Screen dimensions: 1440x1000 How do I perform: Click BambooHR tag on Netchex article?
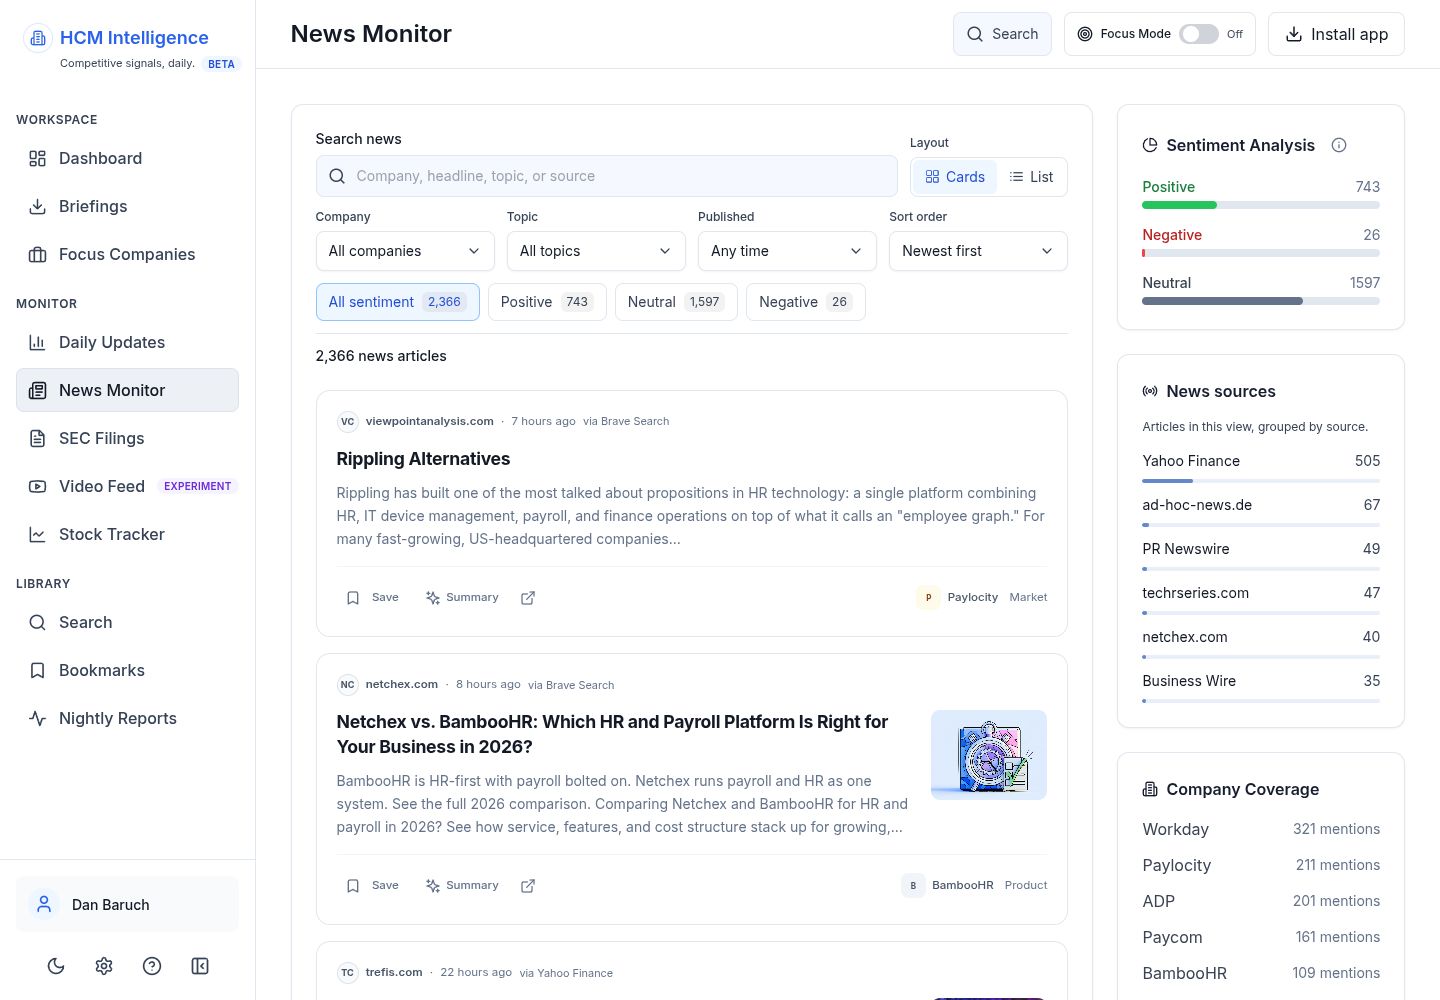coord(948,885)
